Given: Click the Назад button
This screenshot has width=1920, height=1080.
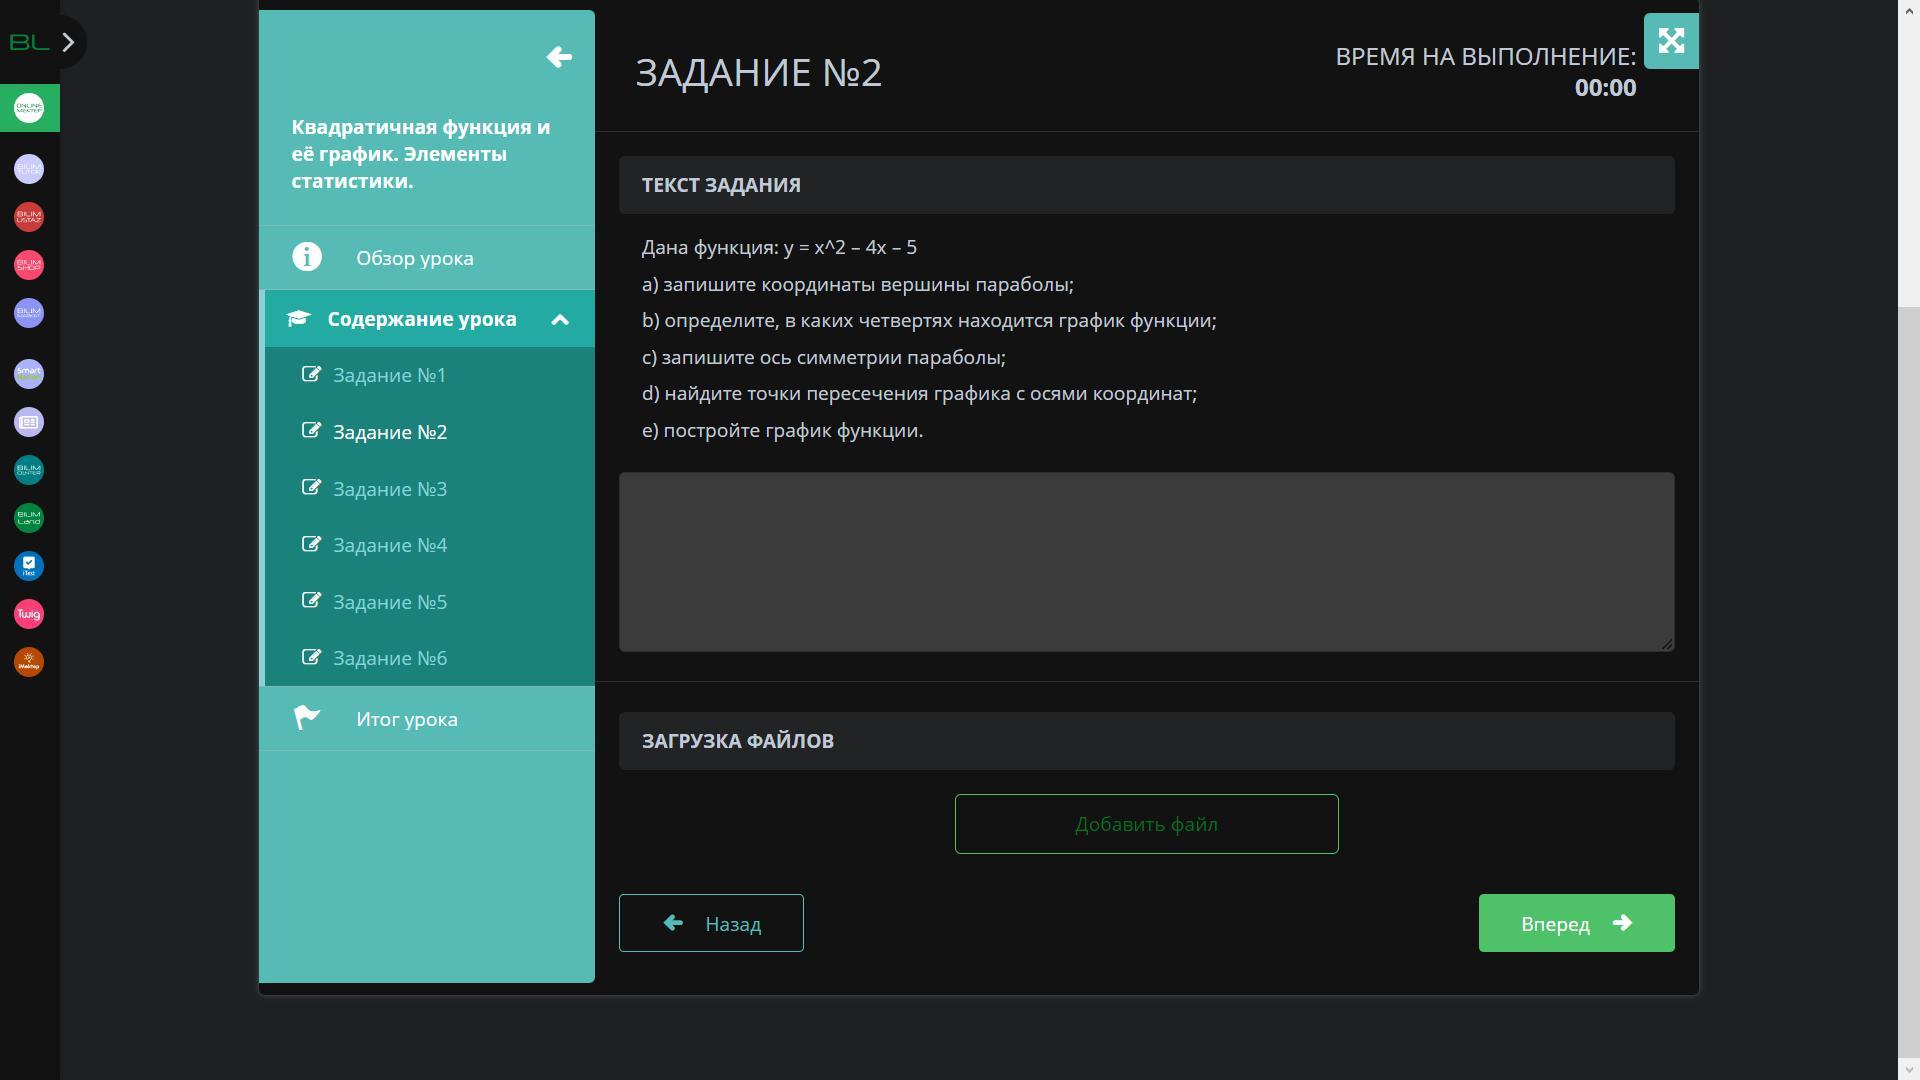Looking at the screenshot, I should pos(711,923).
